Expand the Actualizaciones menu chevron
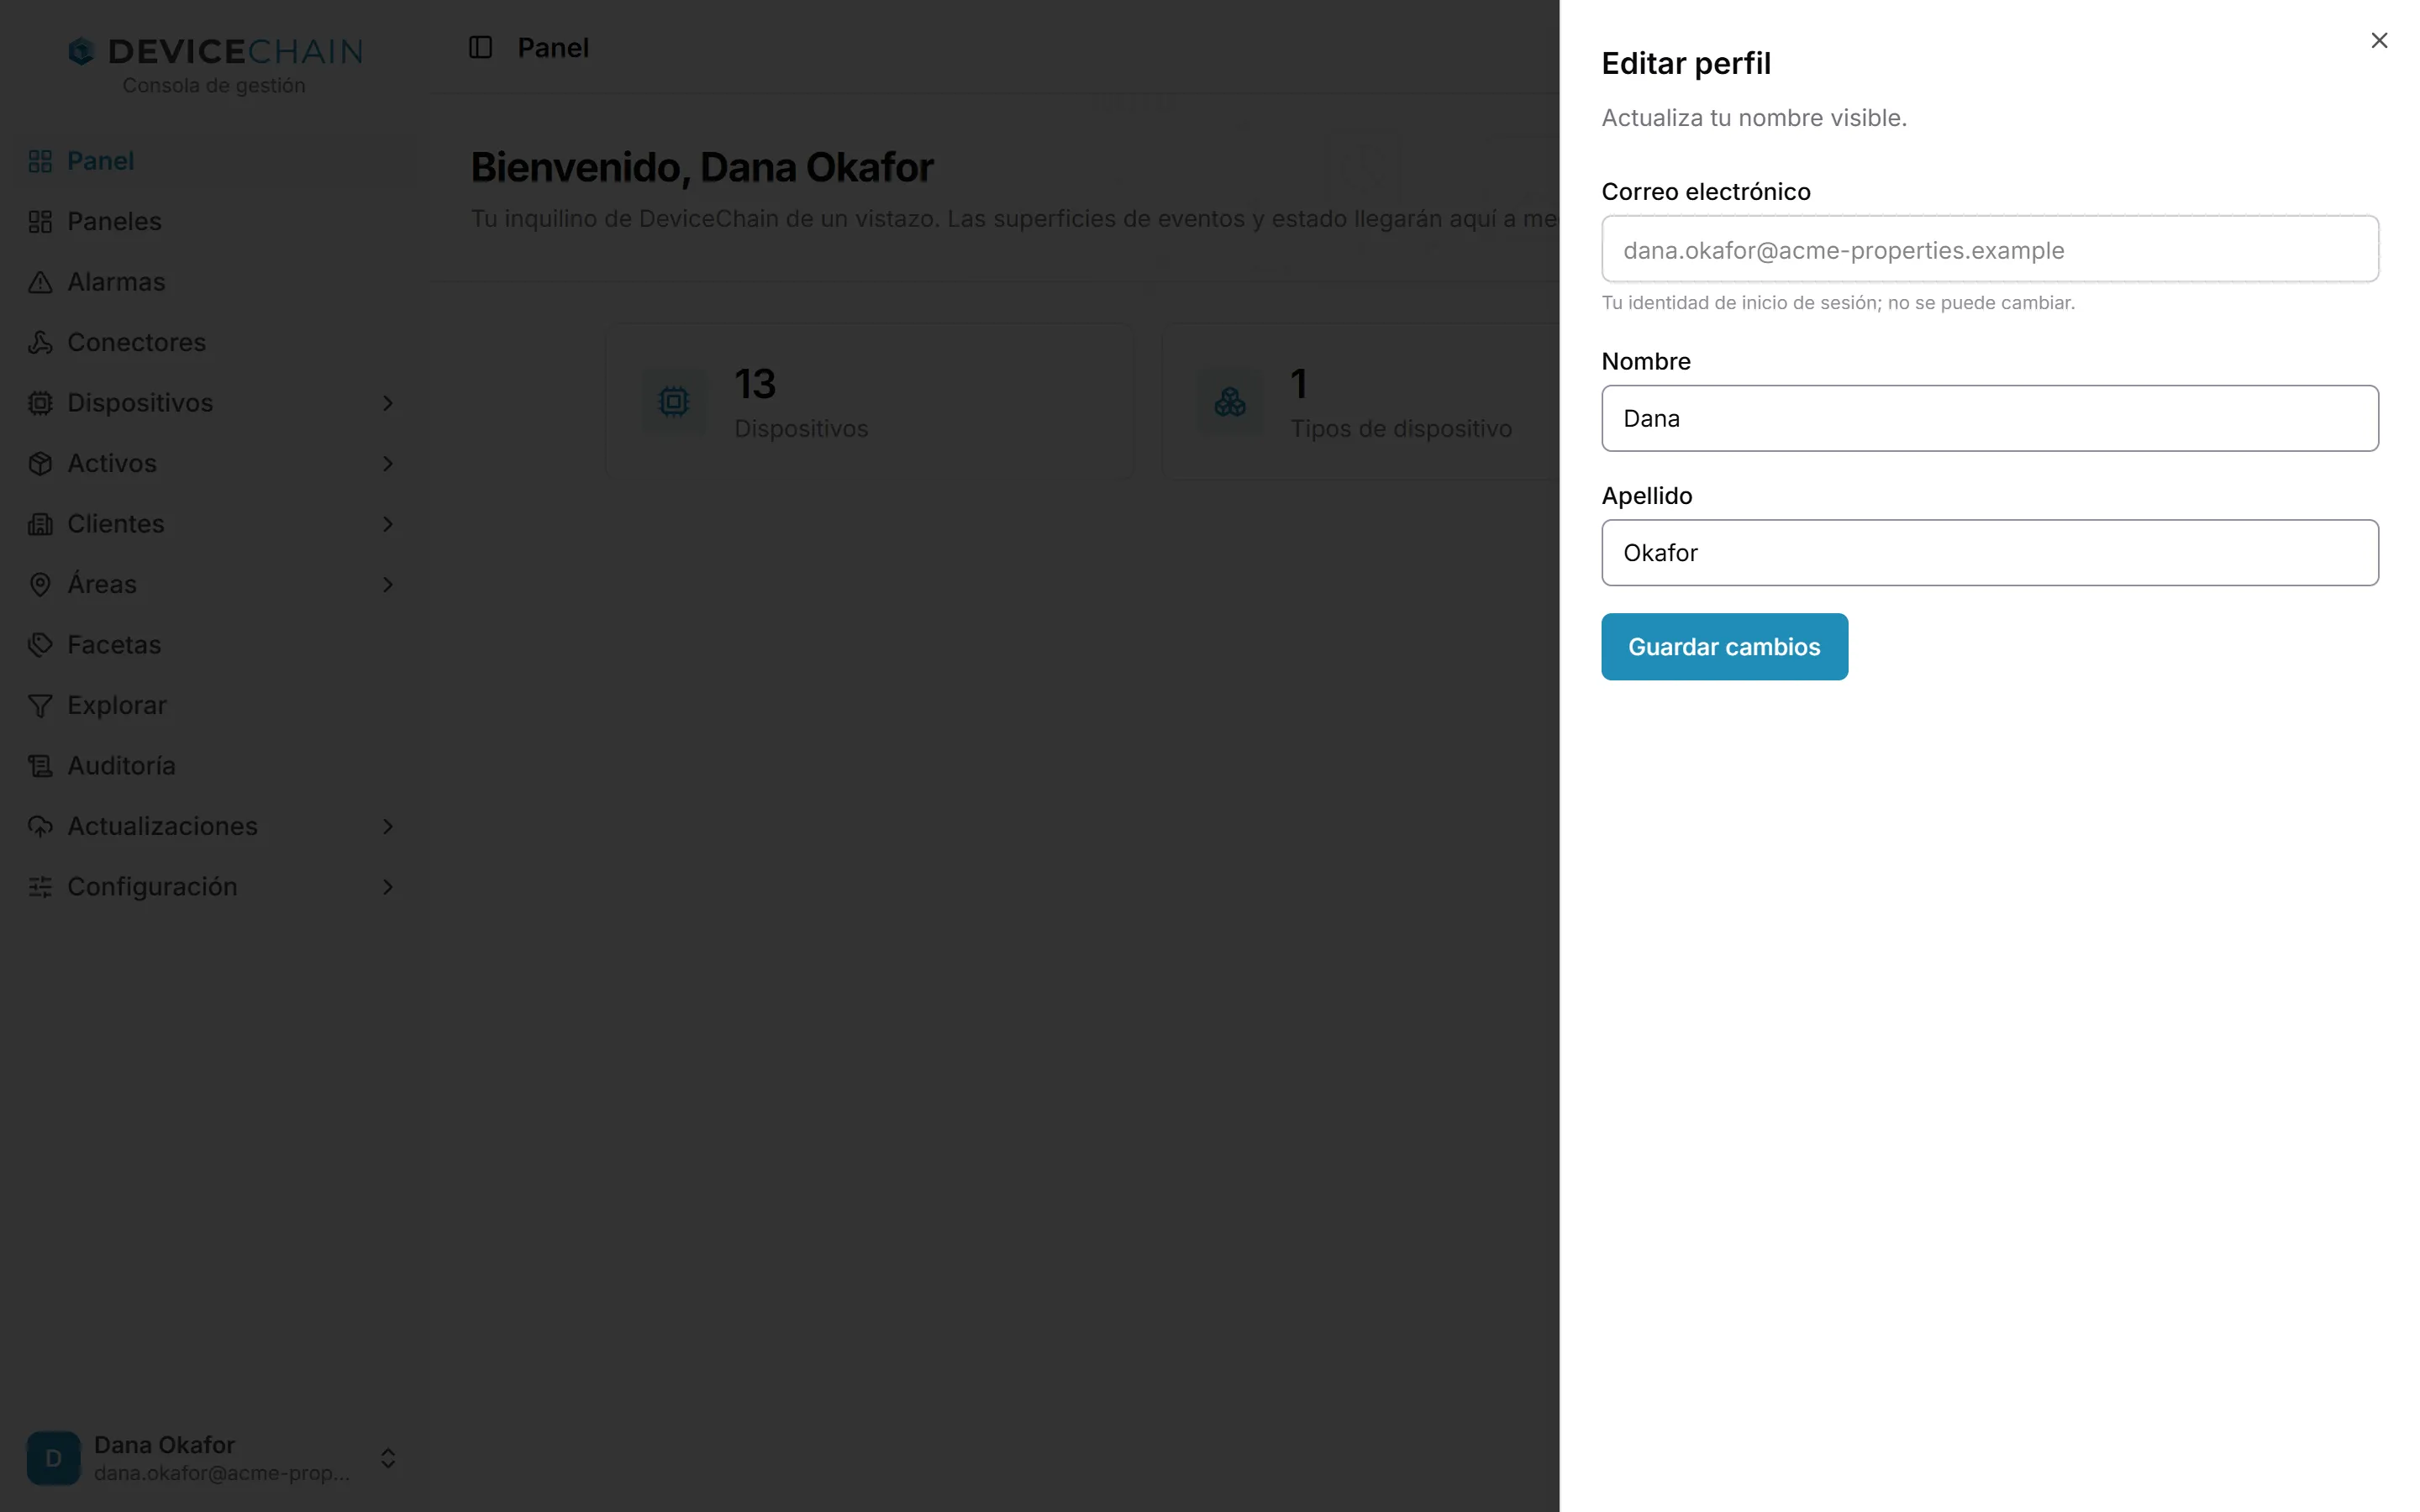Viewport: 2420px width, 1512px height. point(388,827)
